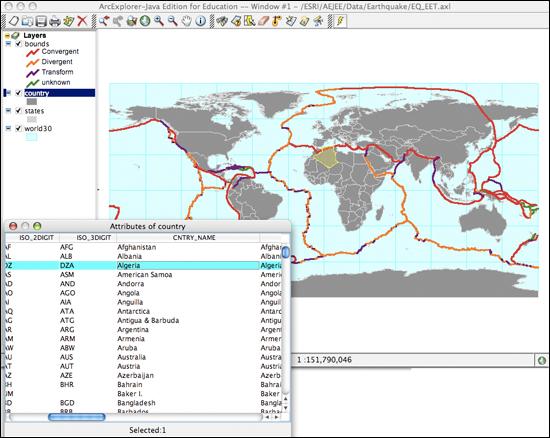
Task: Collapse the states layer legend
Action: coord(8,111)
